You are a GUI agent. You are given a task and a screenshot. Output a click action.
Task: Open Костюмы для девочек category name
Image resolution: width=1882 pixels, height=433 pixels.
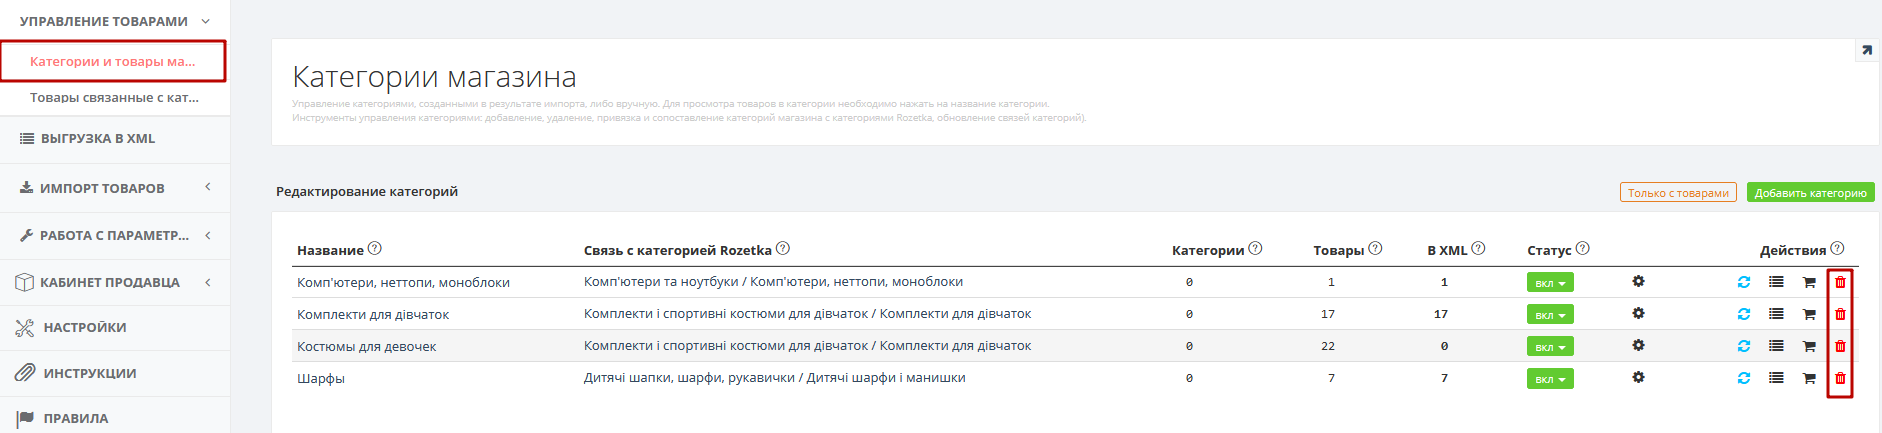366,347
